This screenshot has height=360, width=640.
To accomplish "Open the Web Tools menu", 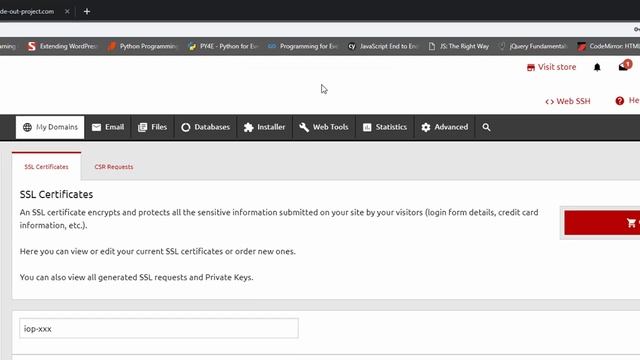I will [x=324, y=127].
